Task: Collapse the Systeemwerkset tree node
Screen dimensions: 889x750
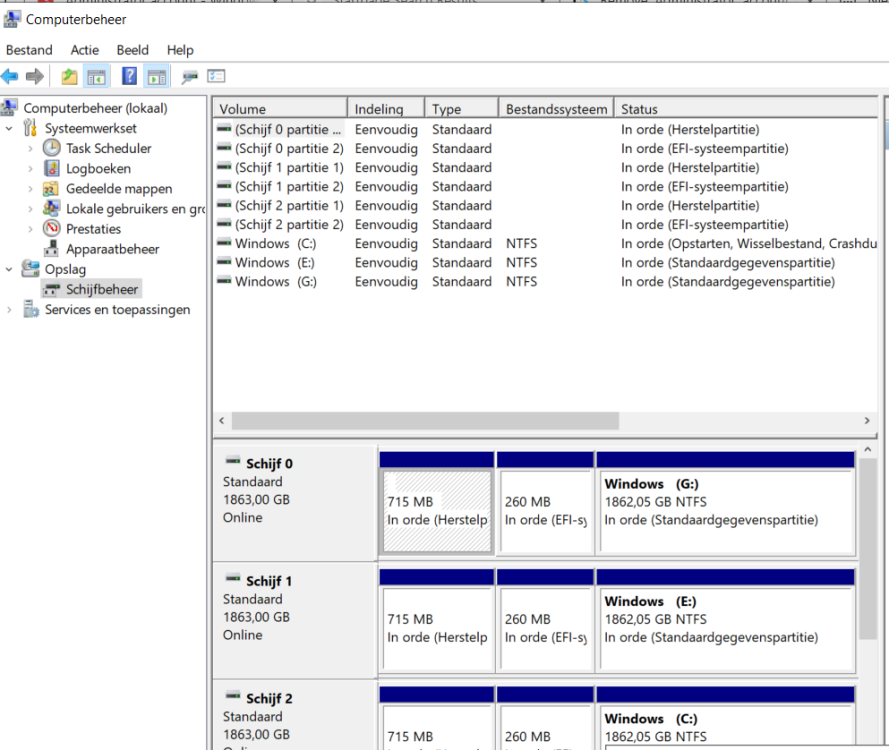Action: (10, 129)
